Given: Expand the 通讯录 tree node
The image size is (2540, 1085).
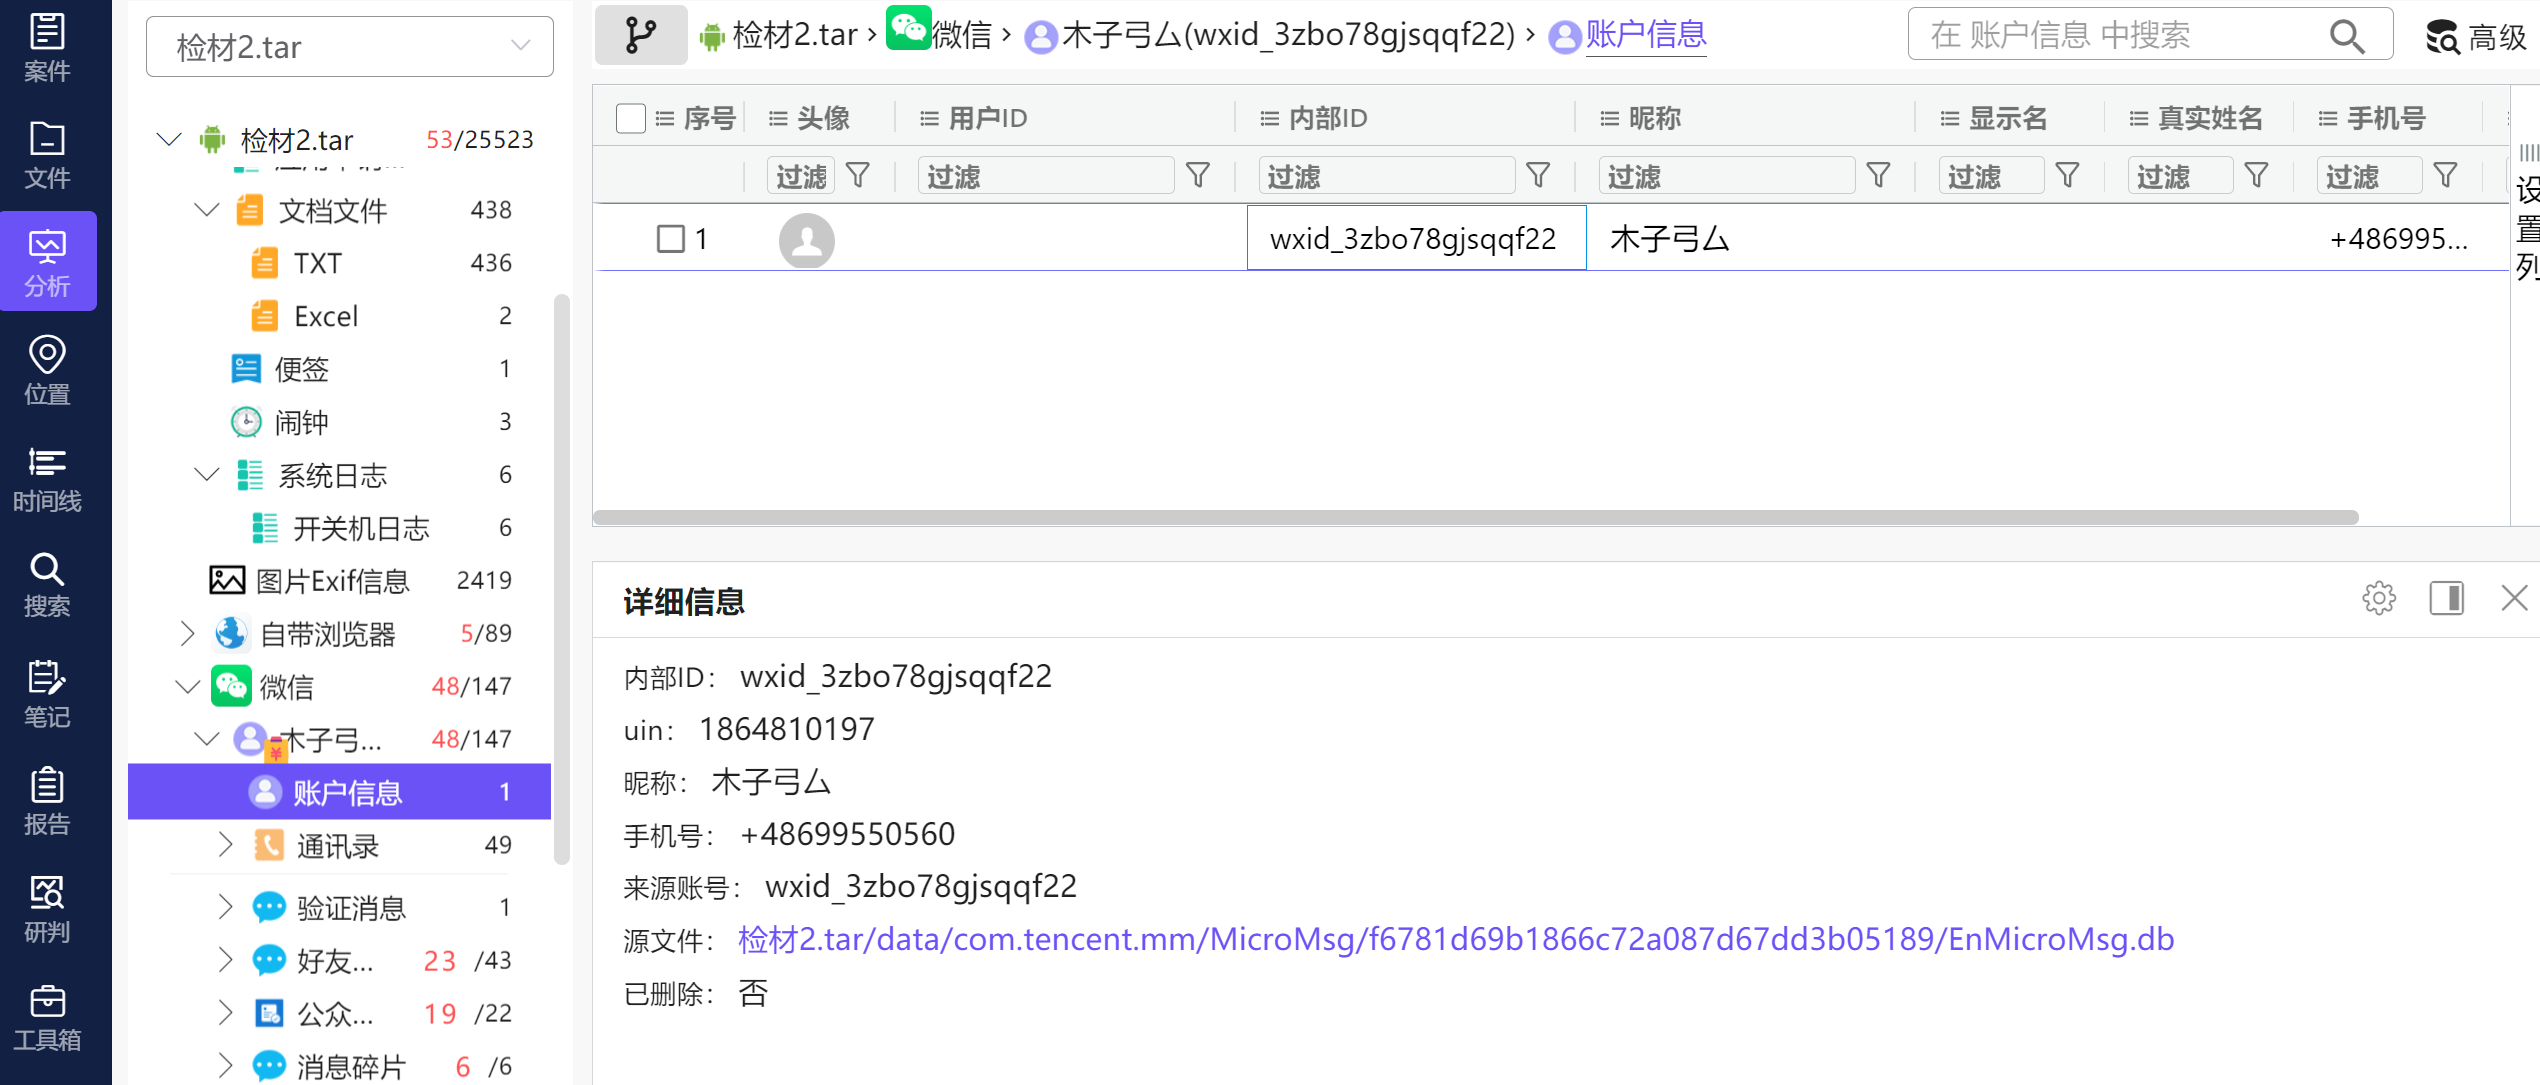Looking at the screenshot, I should tap(225, 845).
